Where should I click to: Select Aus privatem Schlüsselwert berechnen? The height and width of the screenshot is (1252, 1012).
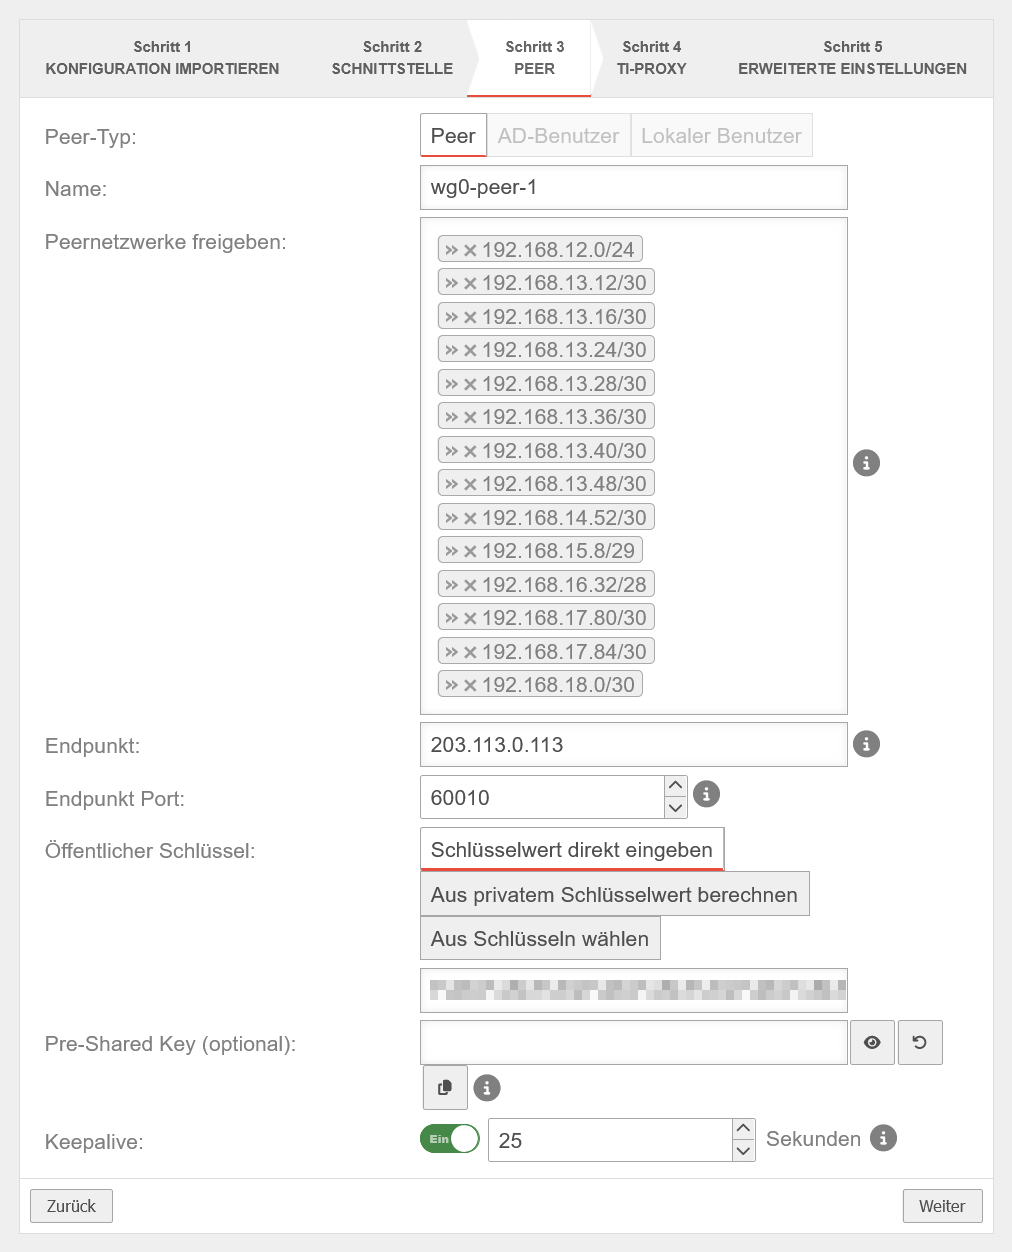coord(614,895)
